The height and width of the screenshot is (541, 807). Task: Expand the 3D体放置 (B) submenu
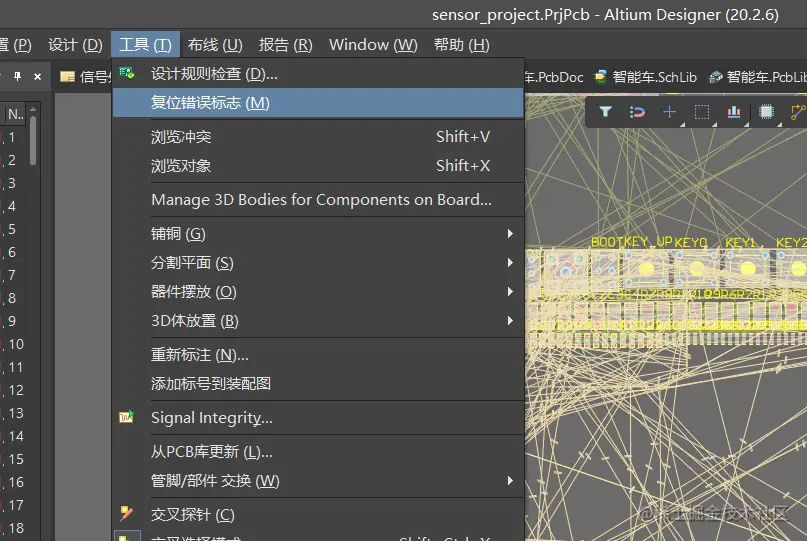[318, 321]
